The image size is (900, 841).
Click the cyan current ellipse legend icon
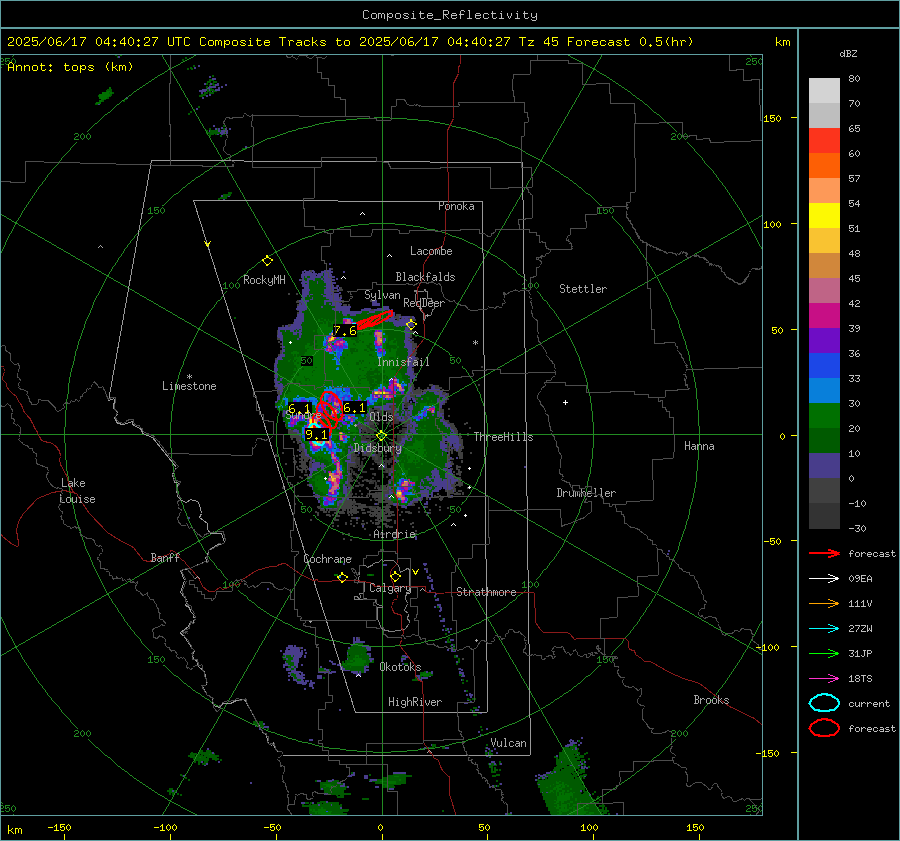(824, 703)
